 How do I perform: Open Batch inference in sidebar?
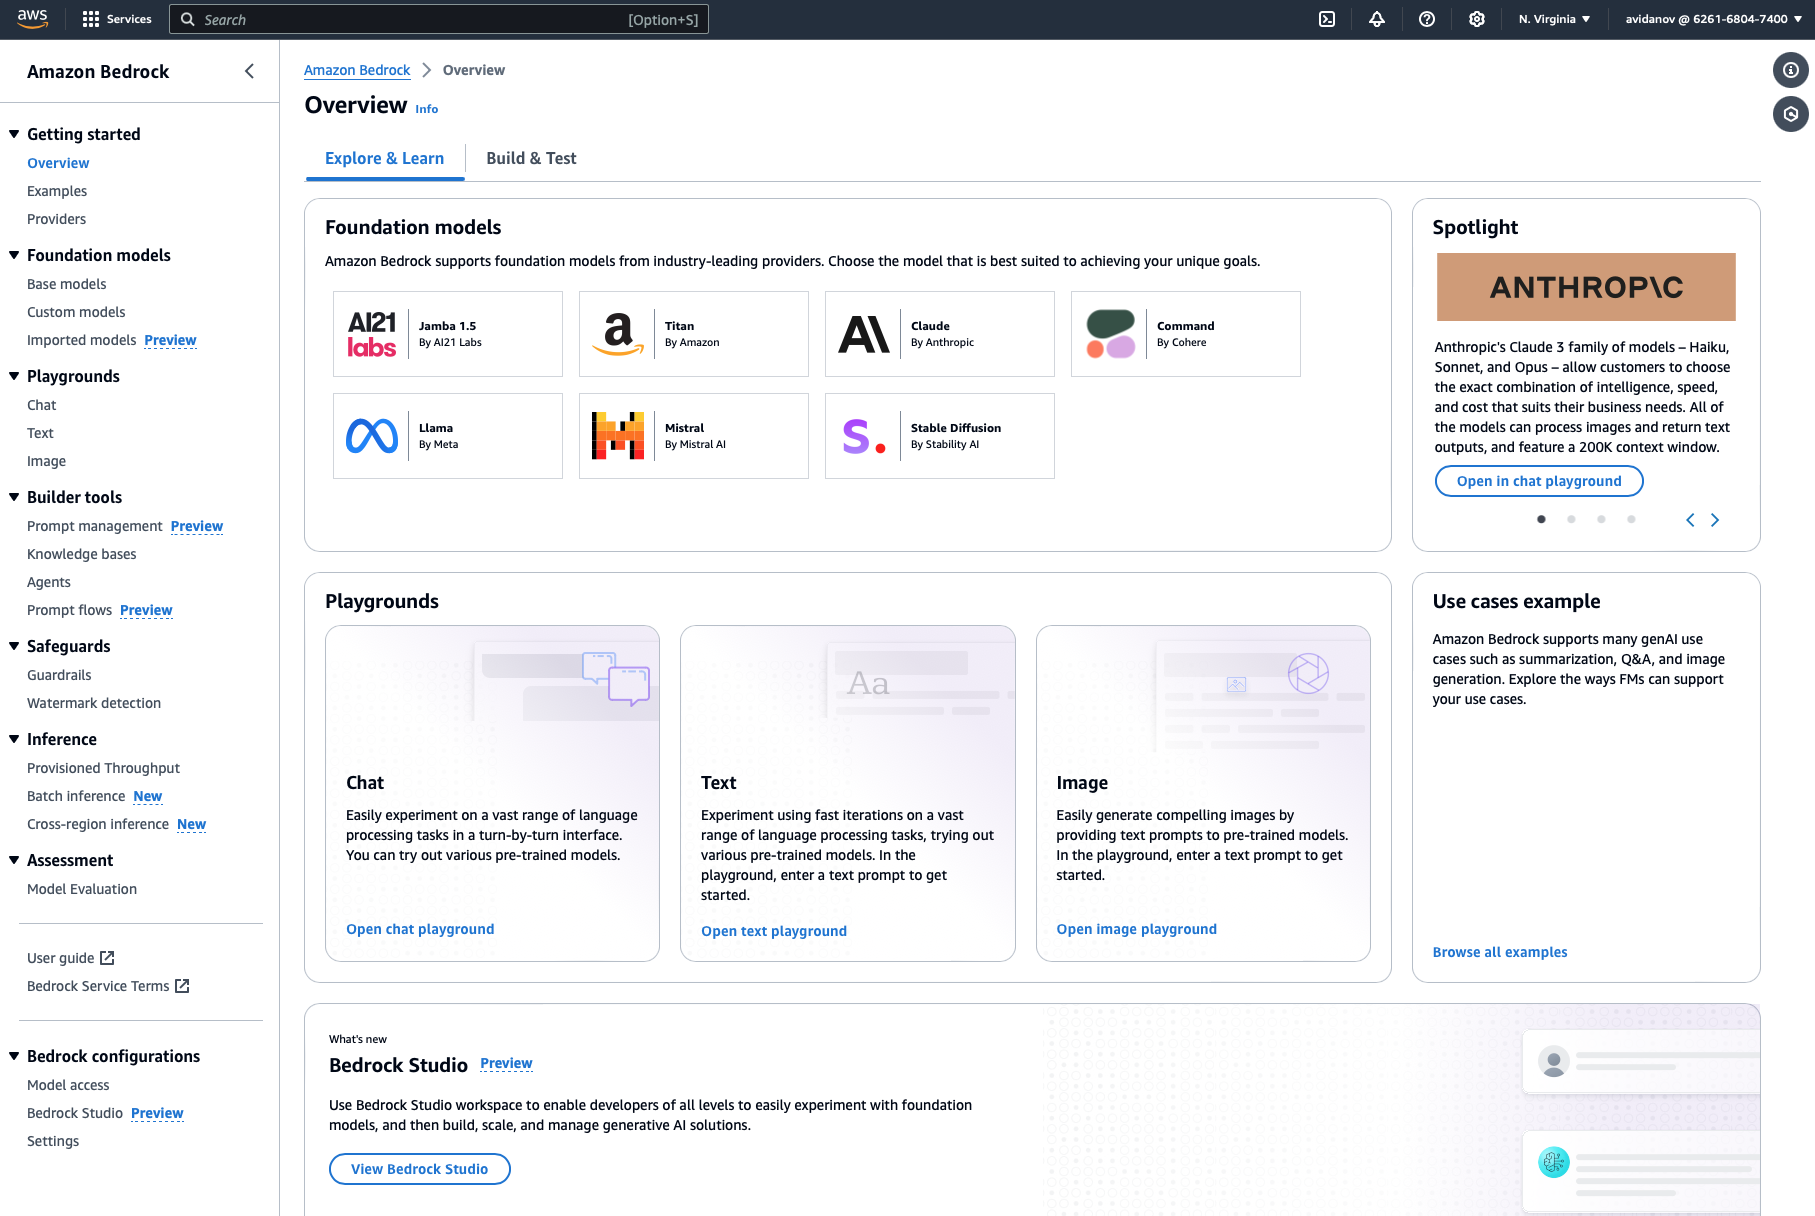coord(76,796)
